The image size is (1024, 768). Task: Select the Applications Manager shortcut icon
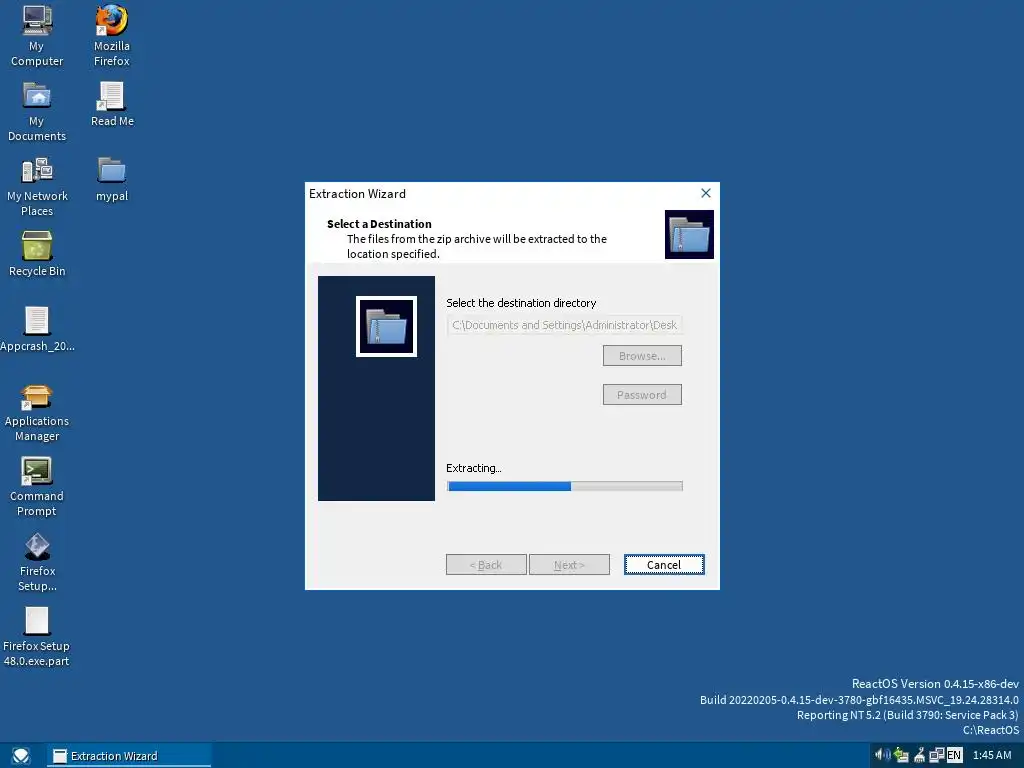(x=37, y=413)
